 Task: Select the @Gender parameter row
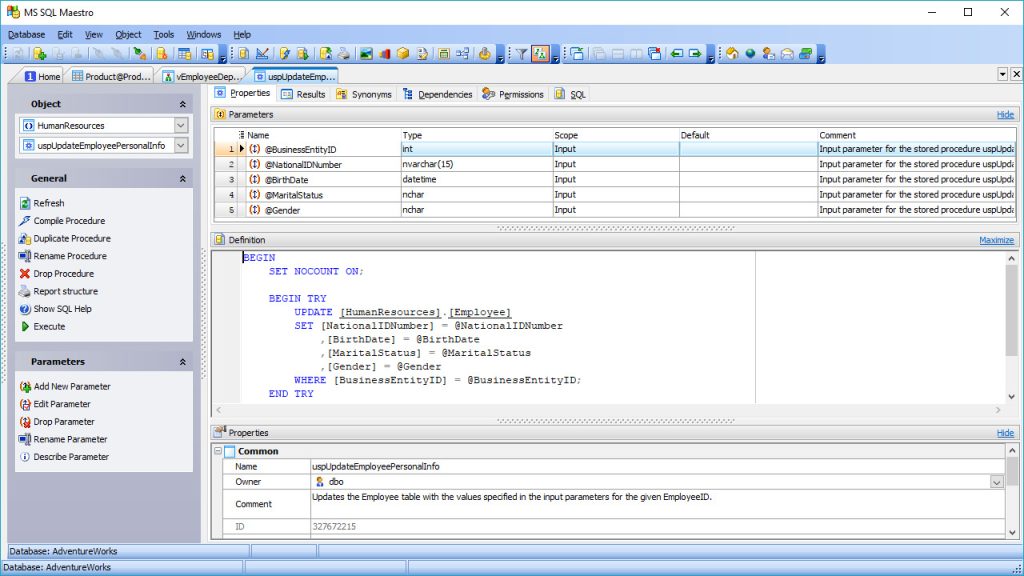pos(300,209)
